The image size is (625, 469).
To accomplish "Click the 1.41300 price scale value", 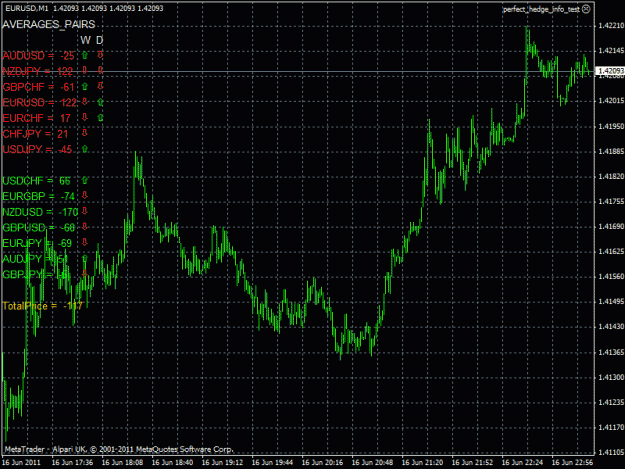I will (x=611, y=377).
